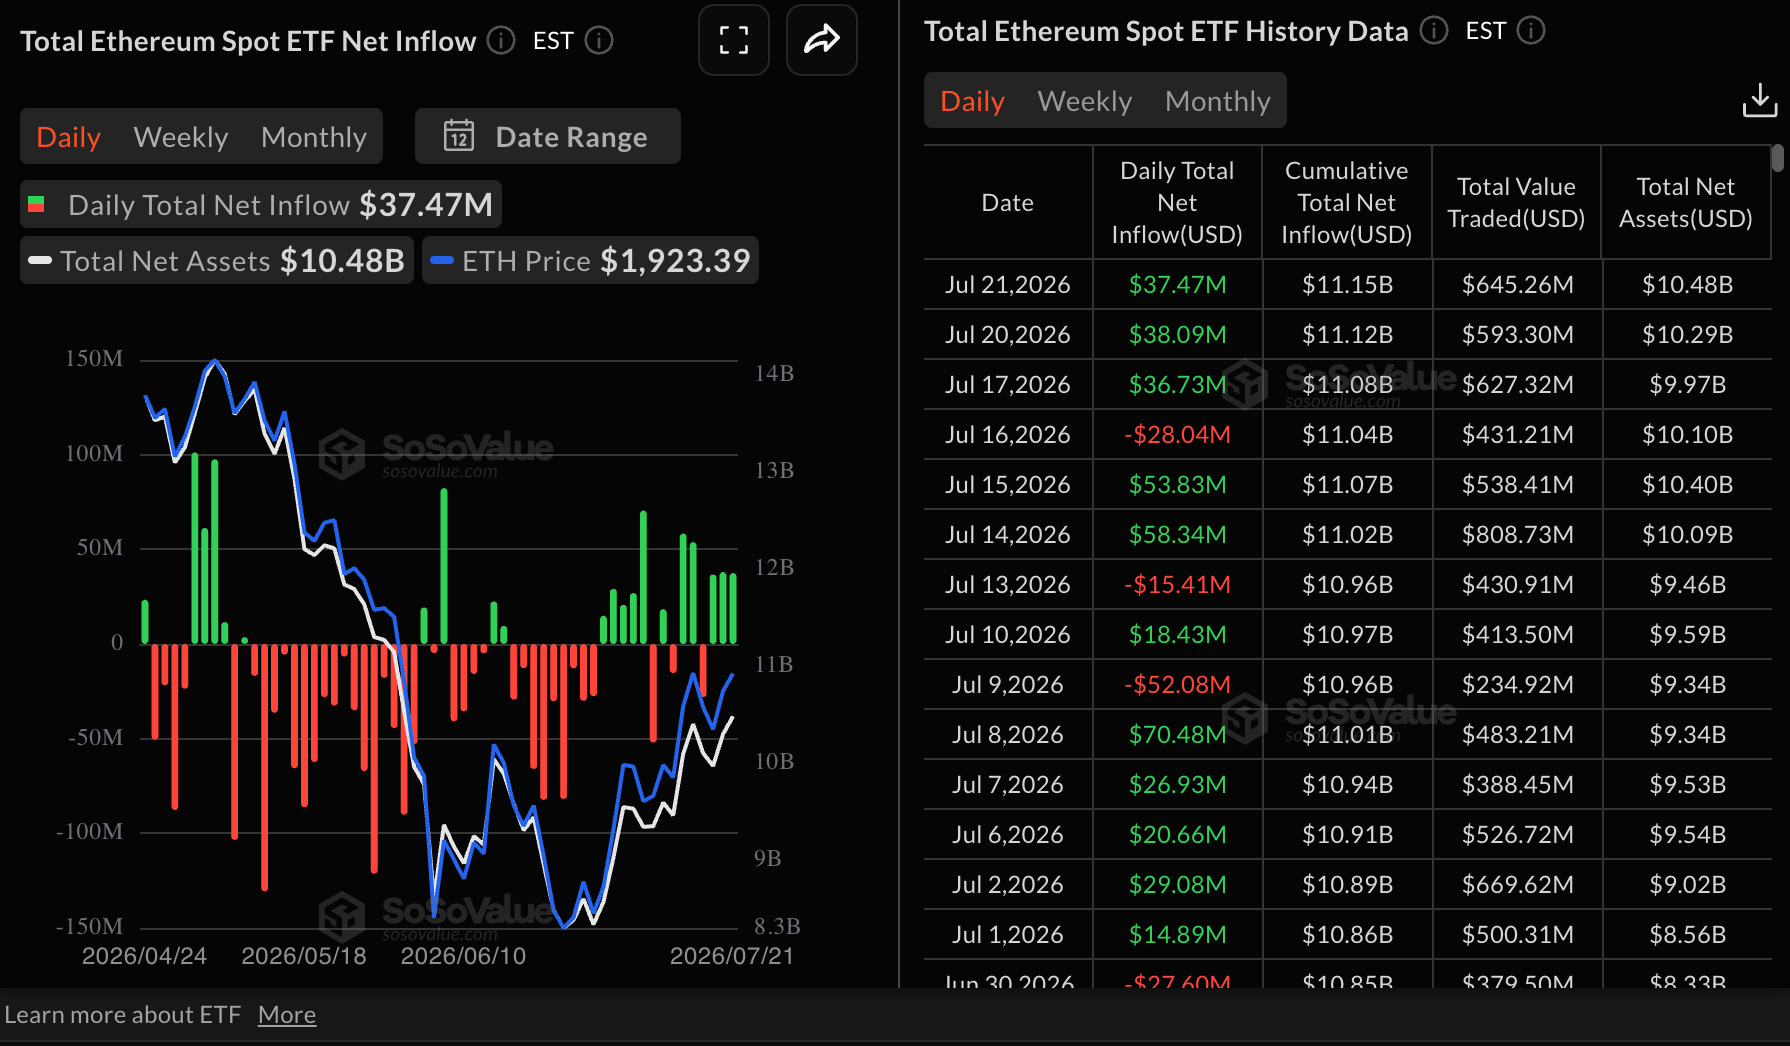Click the $10.40B net assets cell
This screenshot has height=1046, width=1790.
point(1687,485)
